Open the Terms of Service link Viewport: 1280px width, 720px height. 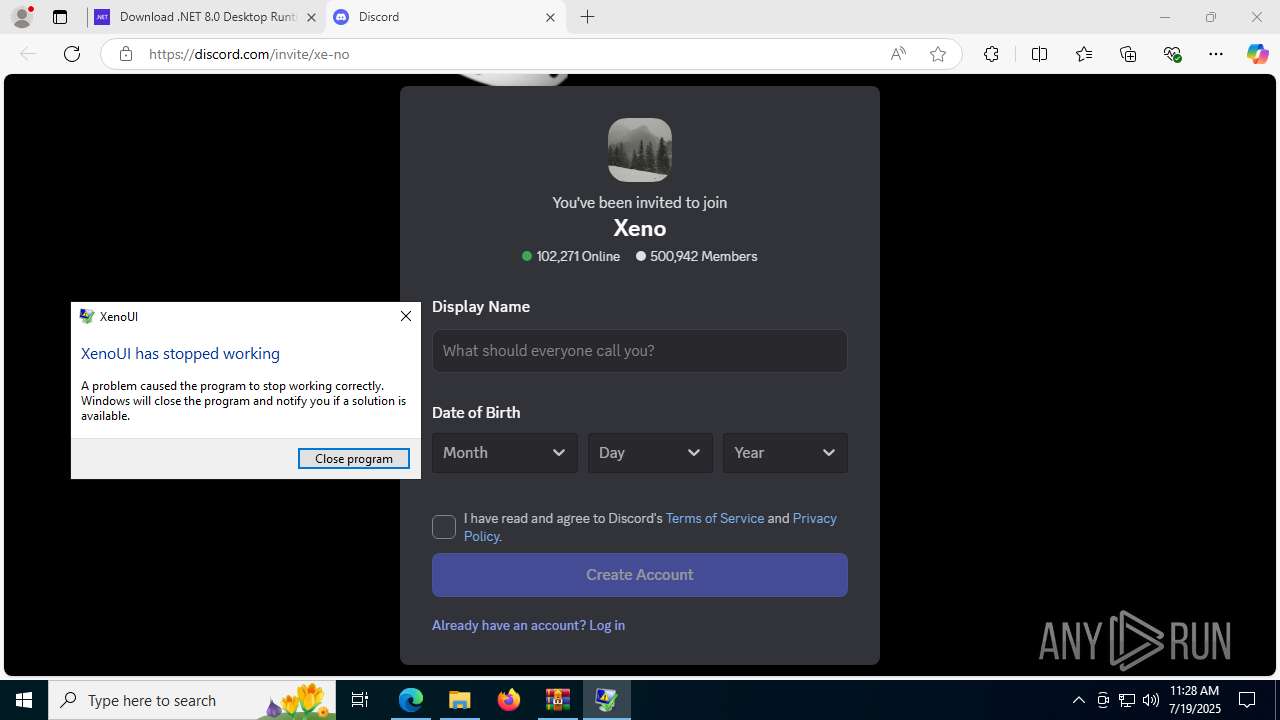point(715,518)
